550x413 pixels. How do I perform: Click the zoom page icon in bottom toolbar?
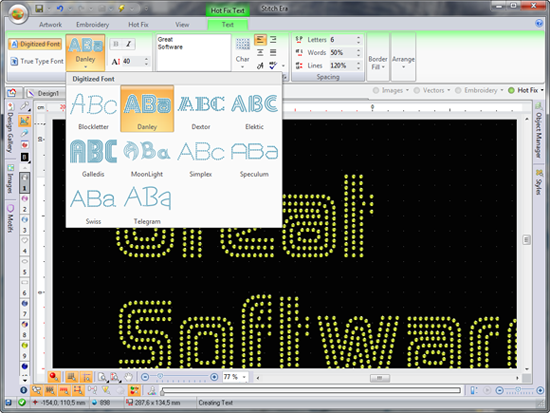point(102,377)
